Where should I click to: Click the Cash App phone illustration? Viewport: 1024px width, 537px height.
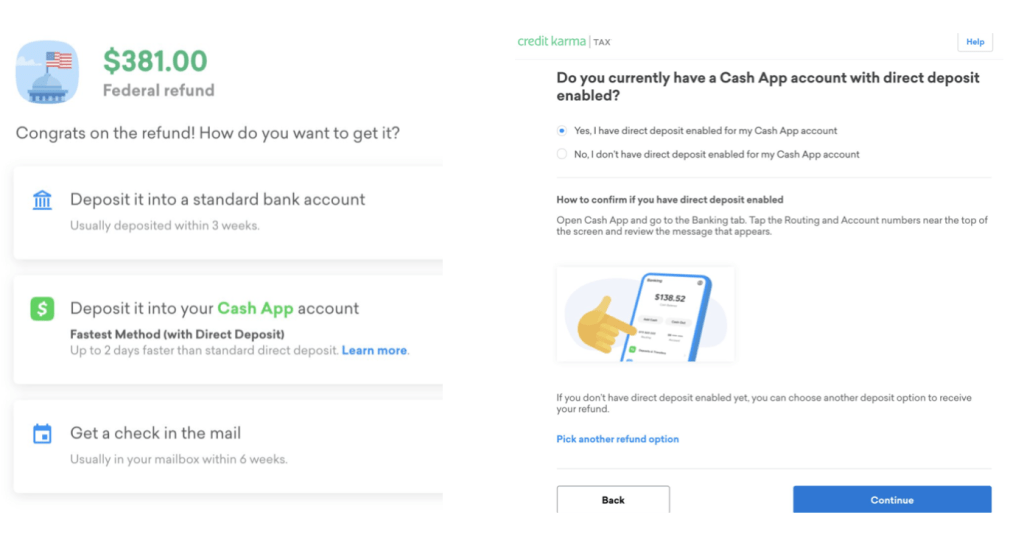click(x=646, y=314)
